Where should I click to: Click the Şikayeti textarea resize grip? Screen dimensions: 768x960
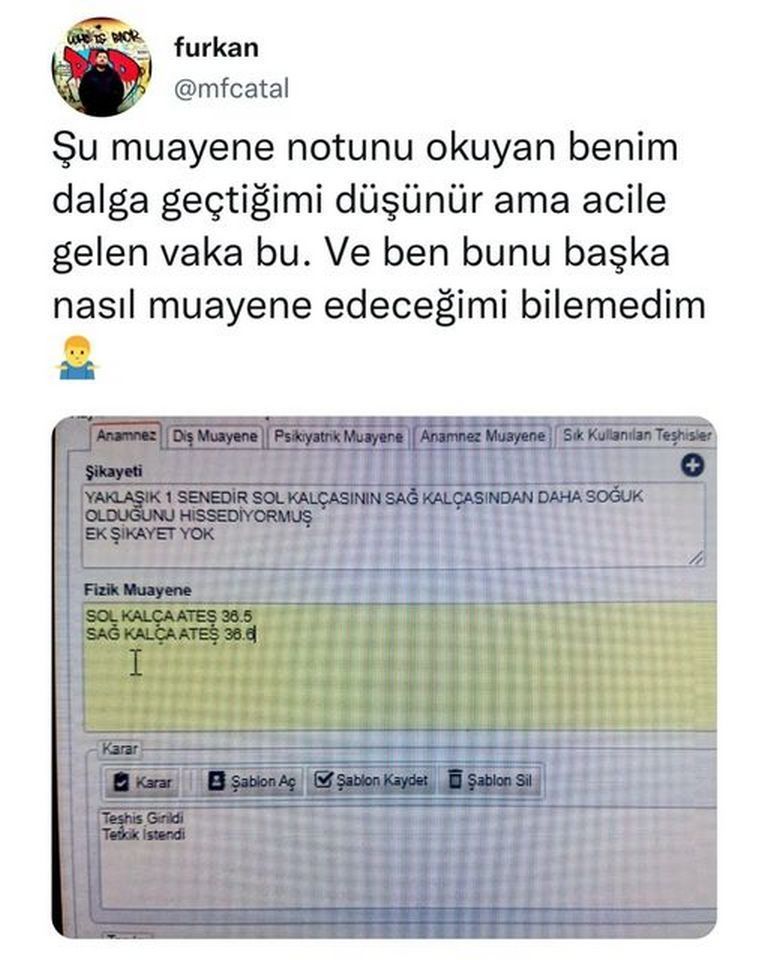[x=696, y=558]
